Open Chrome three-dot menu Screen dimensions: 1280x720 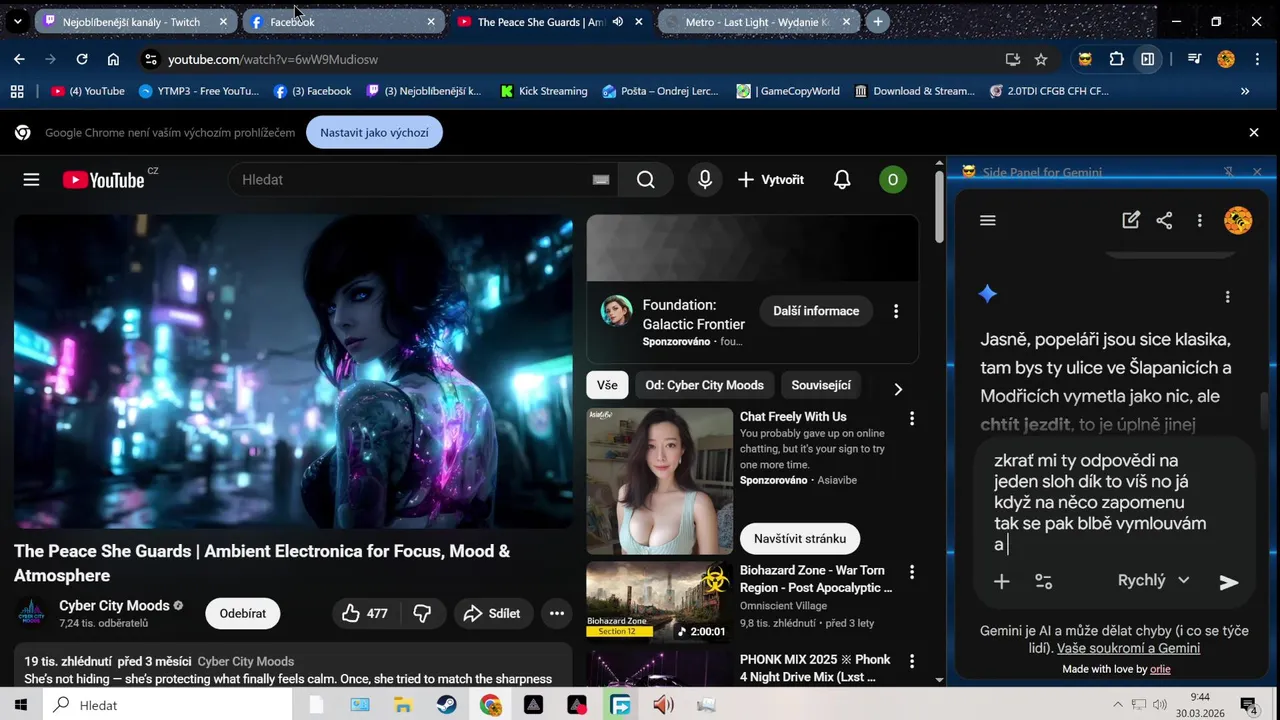tap(1256, 59)
